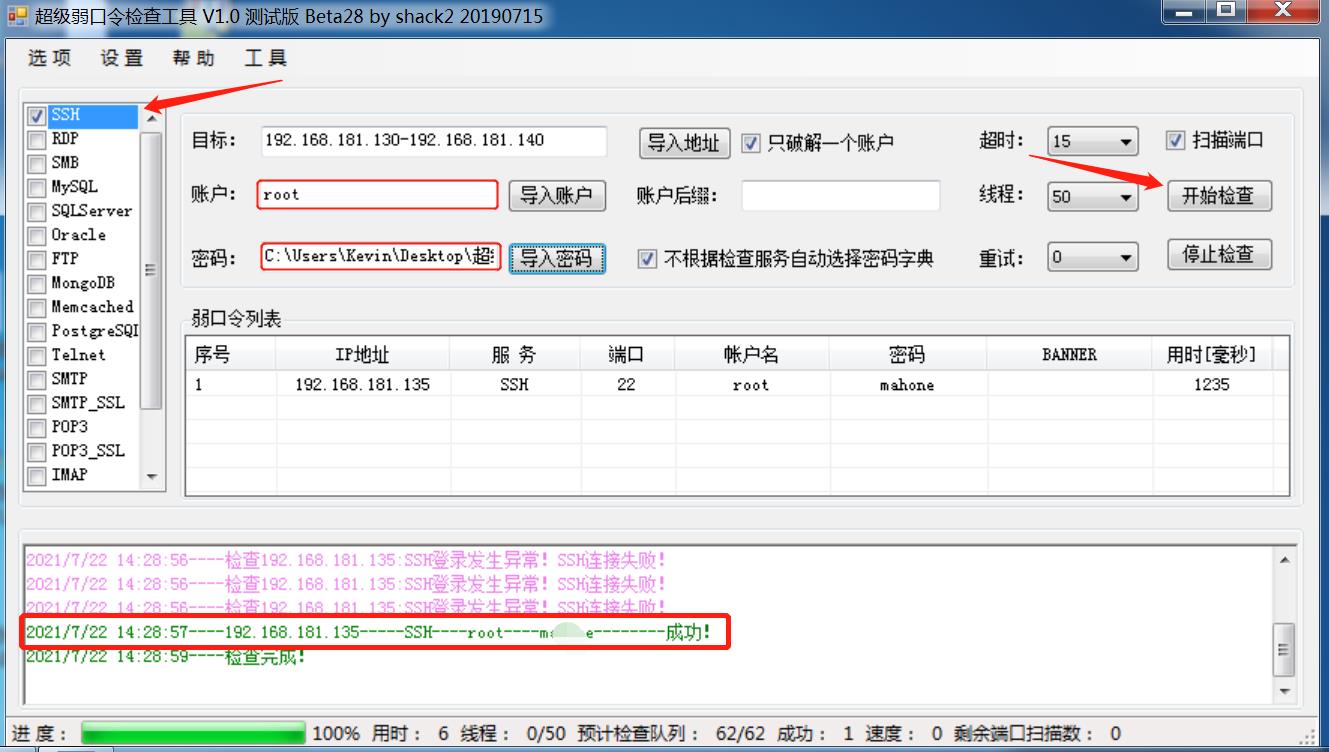The image size is (1329, 752).
Task: Check the Memcached service checkbox
Action: (37, 308)
